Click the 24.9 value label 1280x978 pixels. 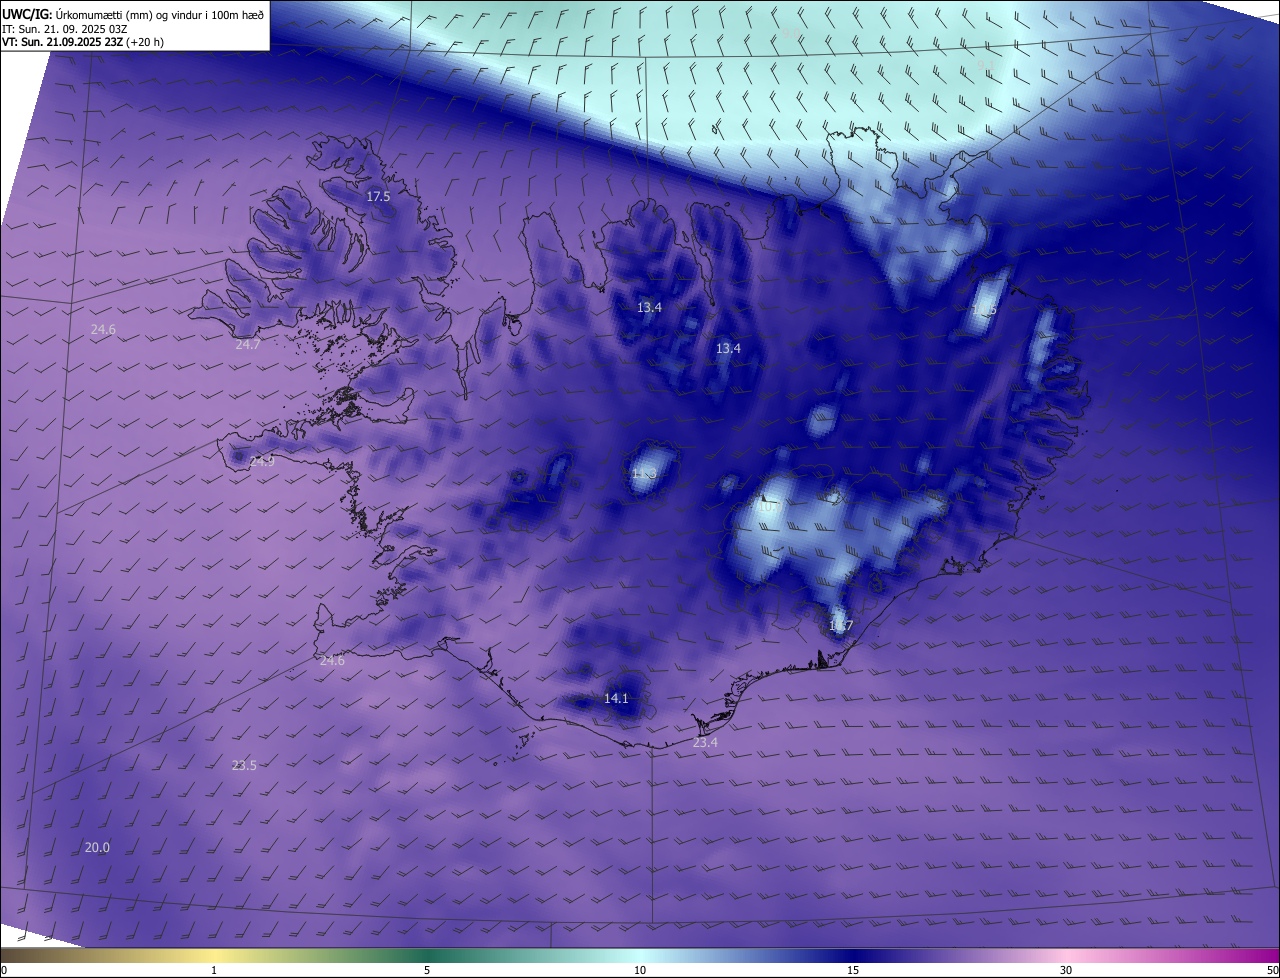pyautogui.click(x=262, y=462)
